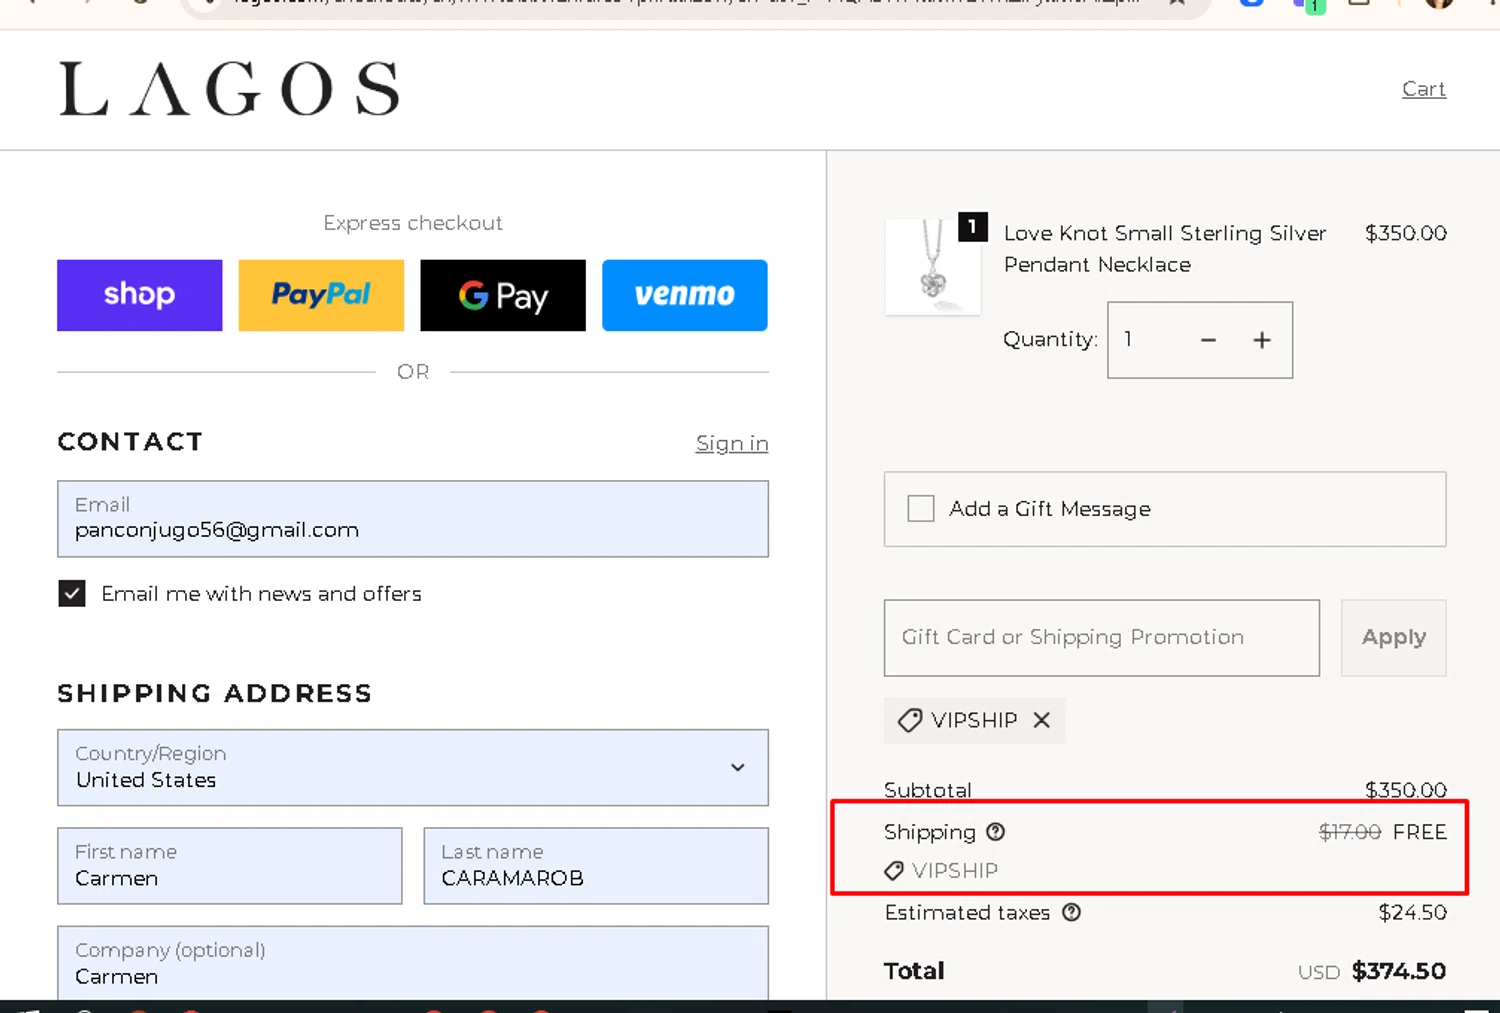
Task: Check the Add a Gift Message box
Action: (x=921, y=508)
